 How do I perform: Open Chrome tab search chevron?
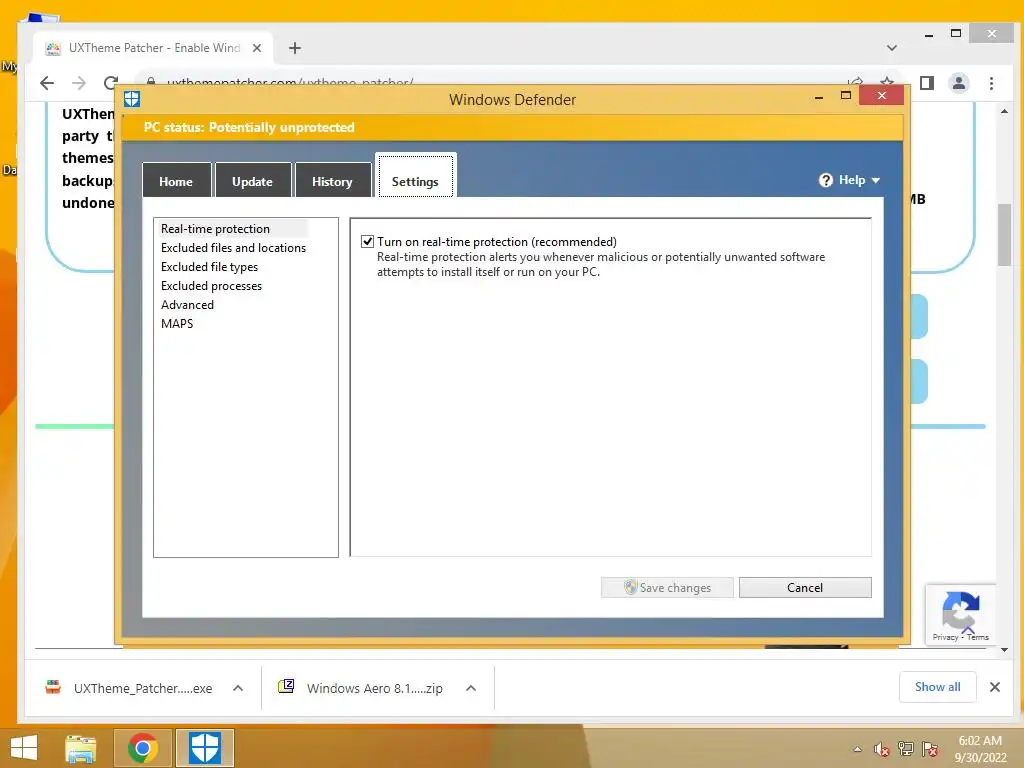pos(891,48)
